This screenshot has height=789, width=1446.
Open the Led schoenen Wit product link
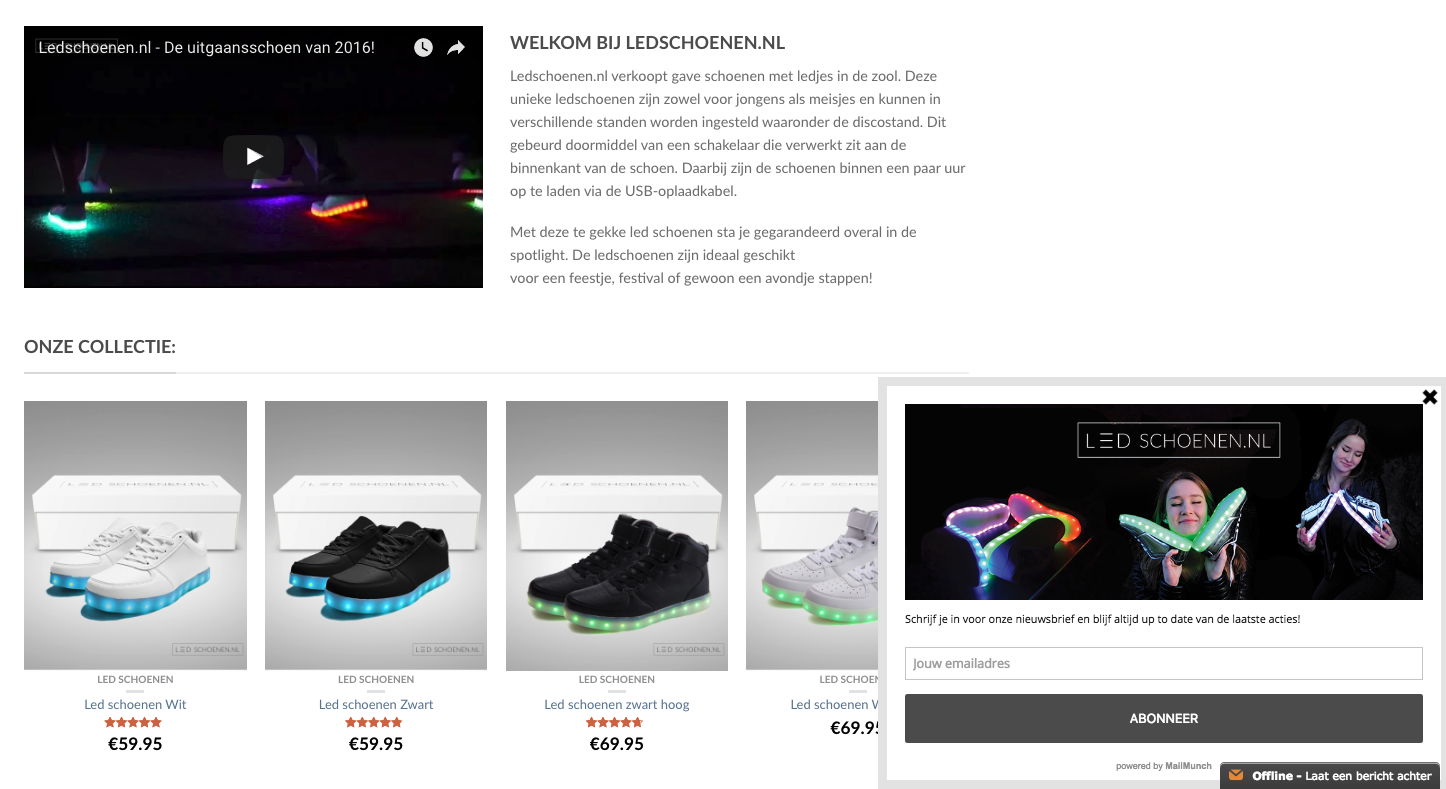tap(135, 704)
